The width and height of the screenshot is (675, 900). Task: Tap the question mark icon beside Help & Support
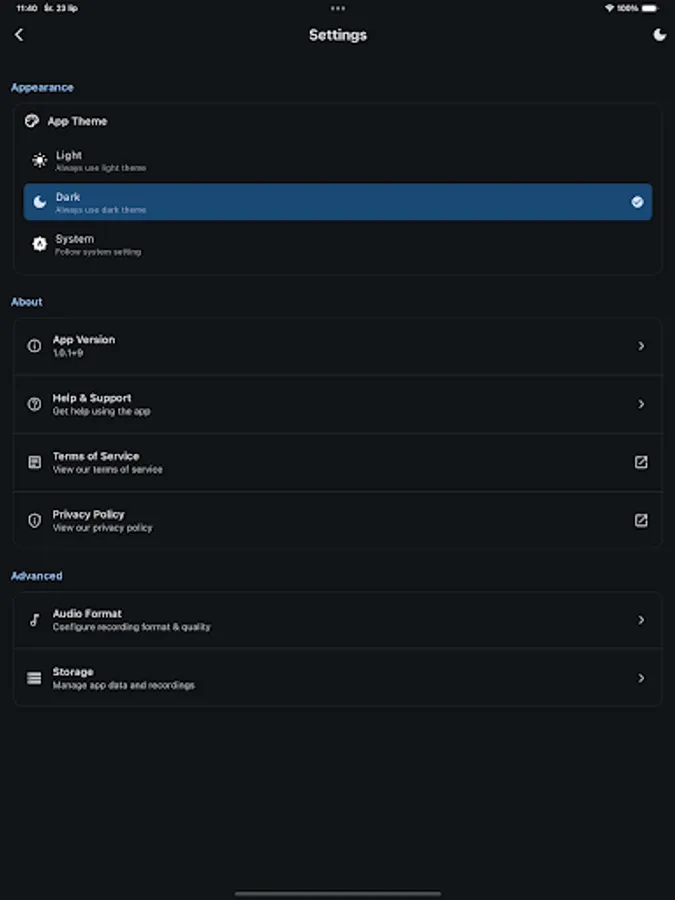coord(33,404)
